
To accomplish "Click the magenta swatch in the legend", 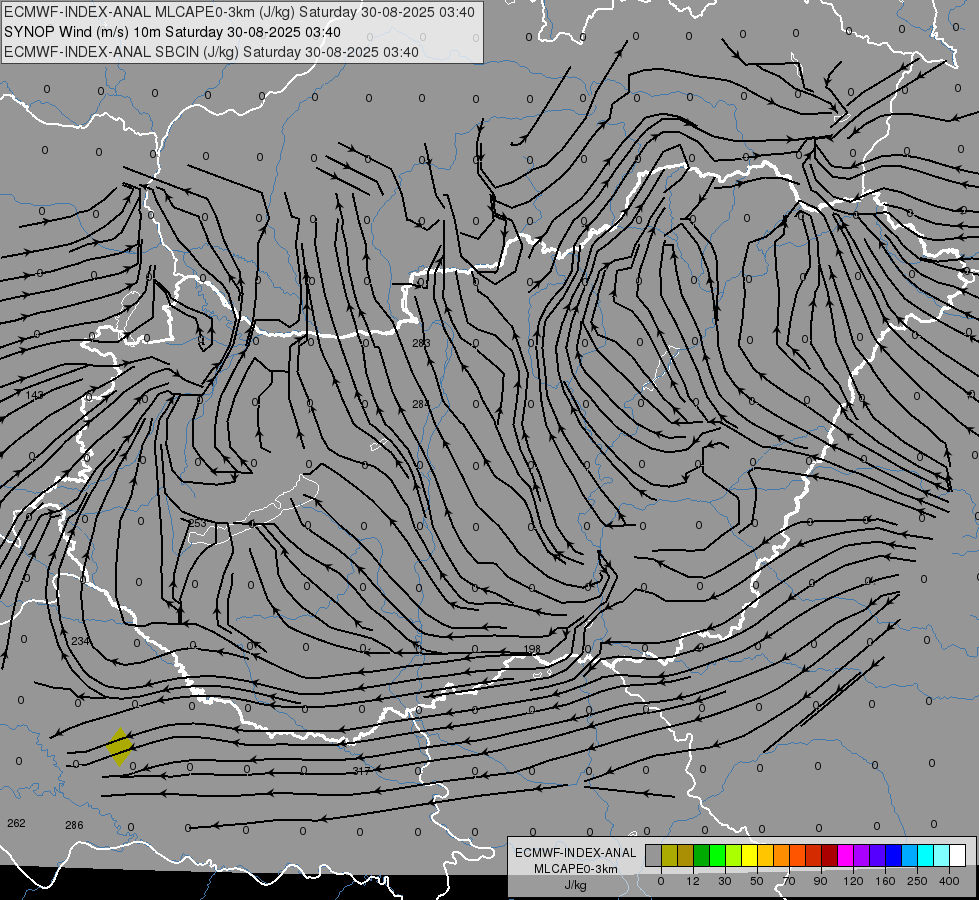I will point(845,856).
